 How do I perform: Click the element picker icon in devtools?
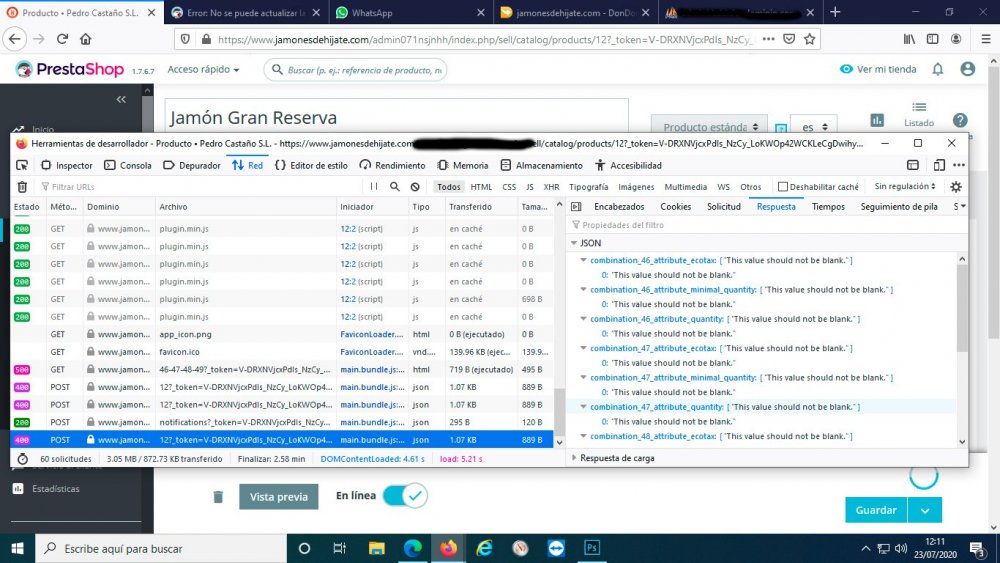[x=22, y=165]
